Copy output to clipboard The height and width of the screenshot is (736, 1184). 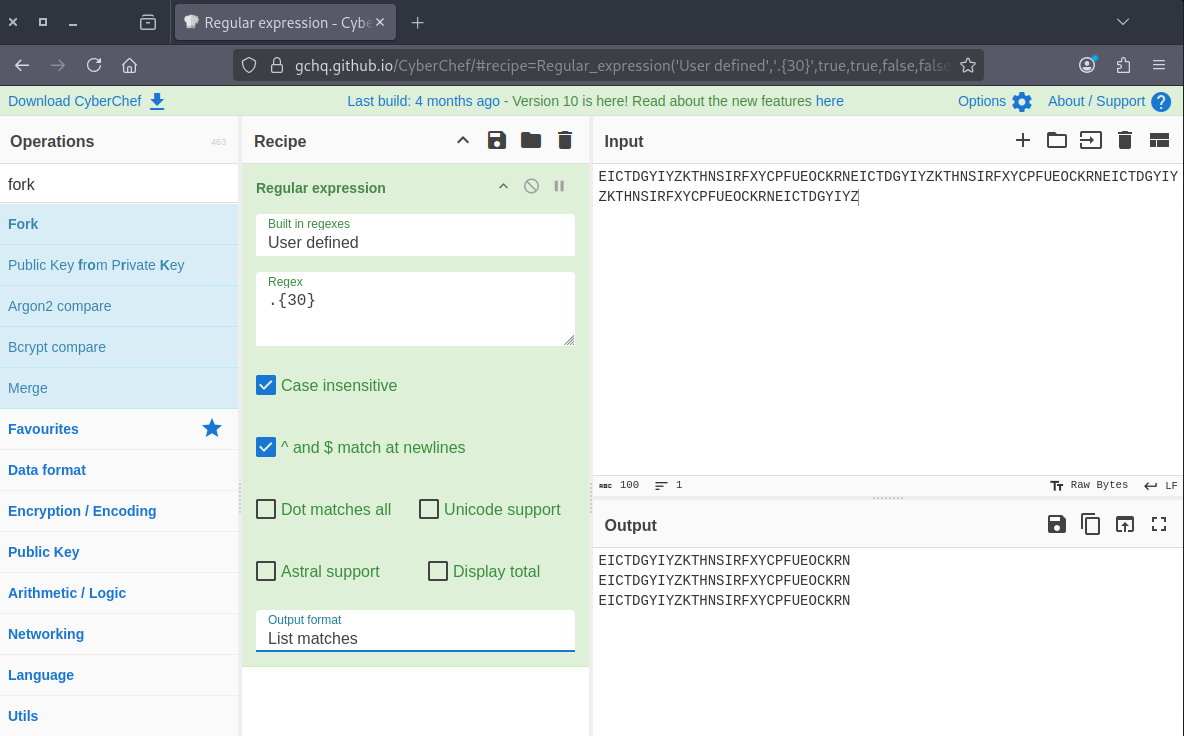click(x=1090, y=524)
